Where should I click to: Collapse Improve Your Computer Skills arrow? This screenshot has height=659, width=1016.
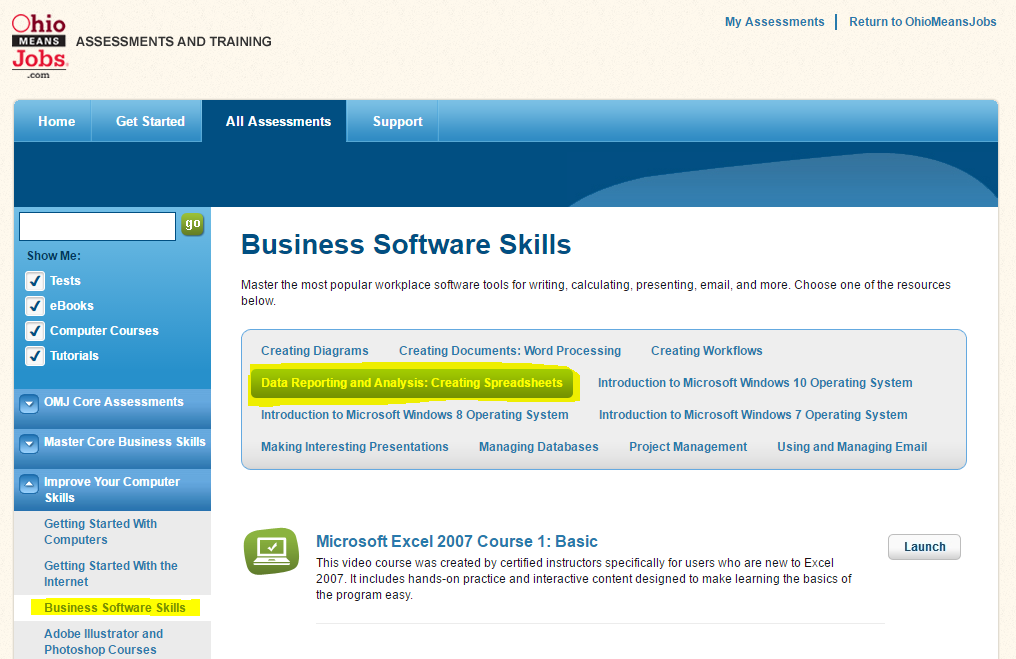[29, 484]
